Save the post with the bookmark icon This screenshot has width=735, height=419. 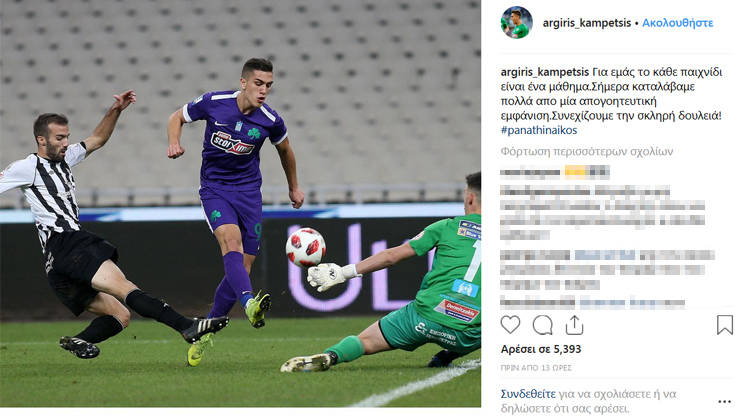point(724,325)
